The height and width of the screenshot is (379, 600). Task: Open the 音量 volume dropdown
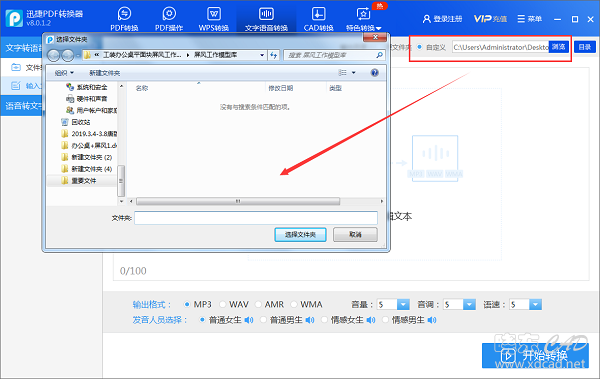(403, 304)
